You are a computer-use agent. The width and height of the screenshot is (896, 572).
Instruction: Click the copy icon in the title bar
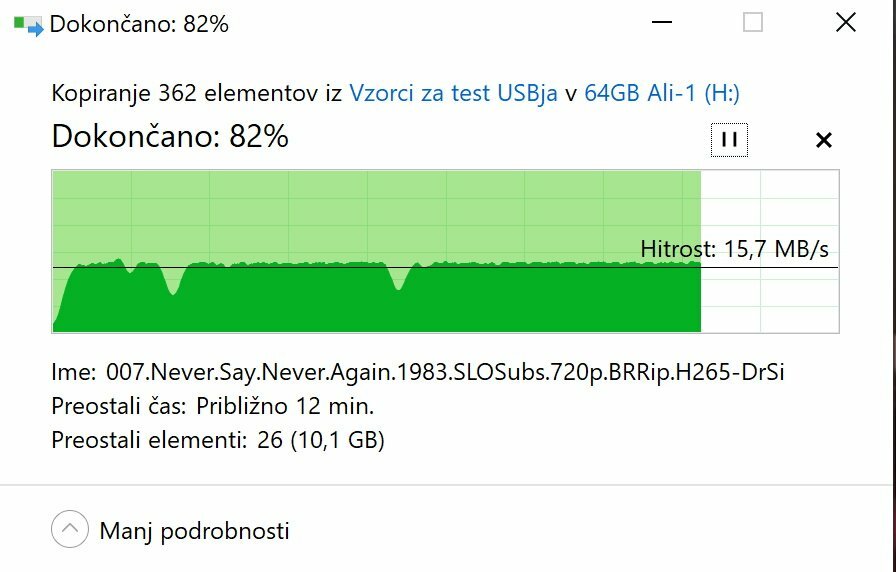(29, 26)
